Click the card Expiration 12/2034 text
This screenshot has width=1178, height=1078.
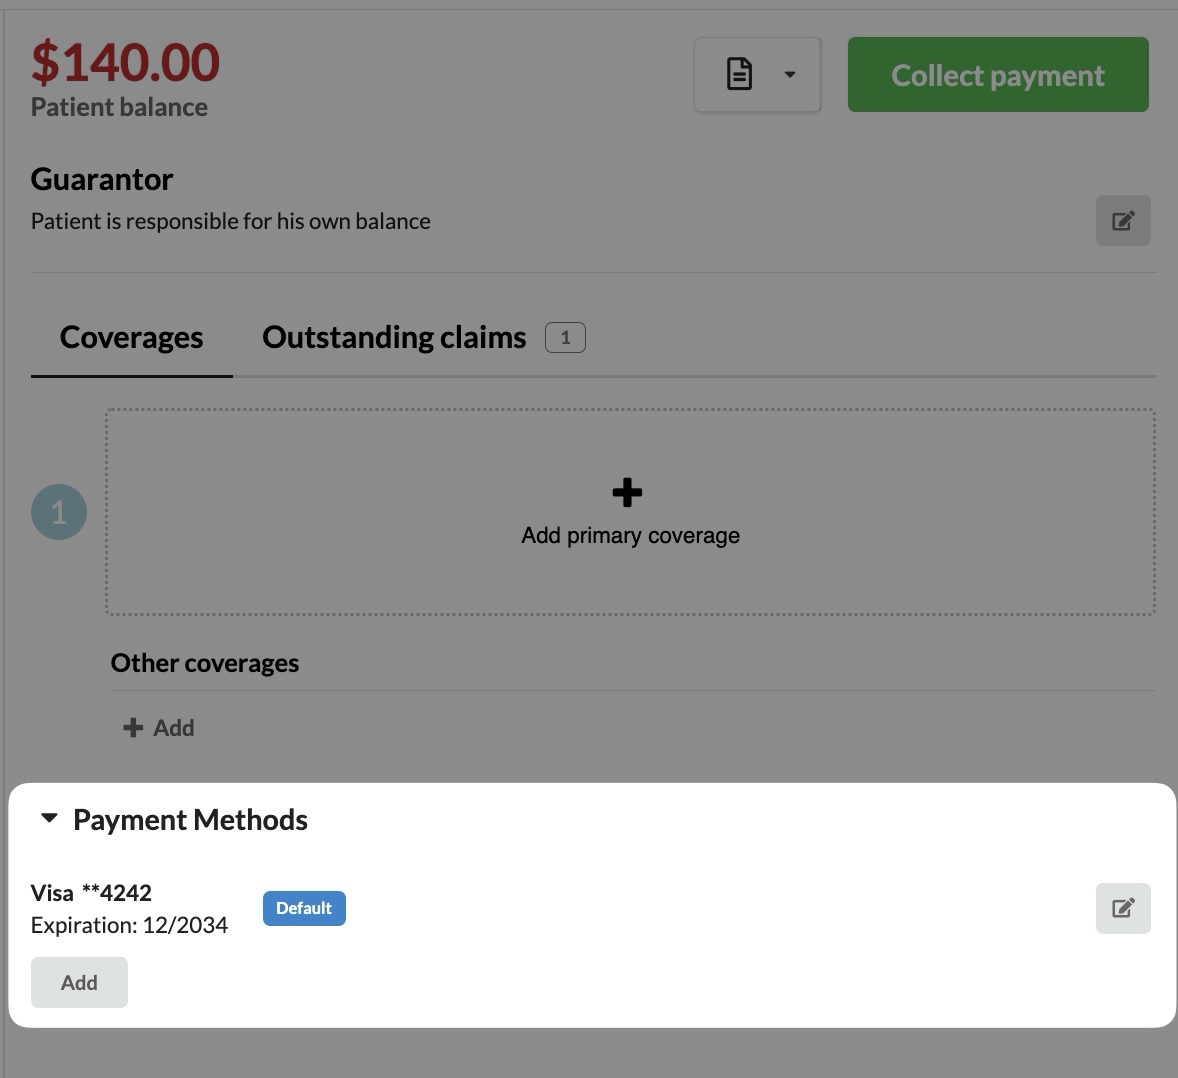(129, 925)
